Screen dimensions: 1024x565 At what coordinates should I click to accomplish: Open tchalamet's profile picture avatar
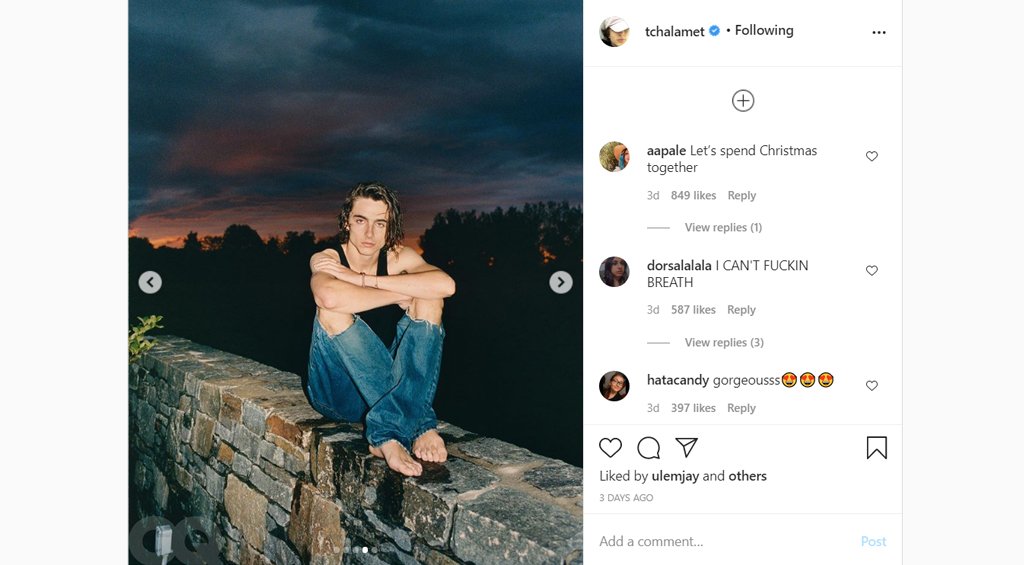tap(614, 32)
